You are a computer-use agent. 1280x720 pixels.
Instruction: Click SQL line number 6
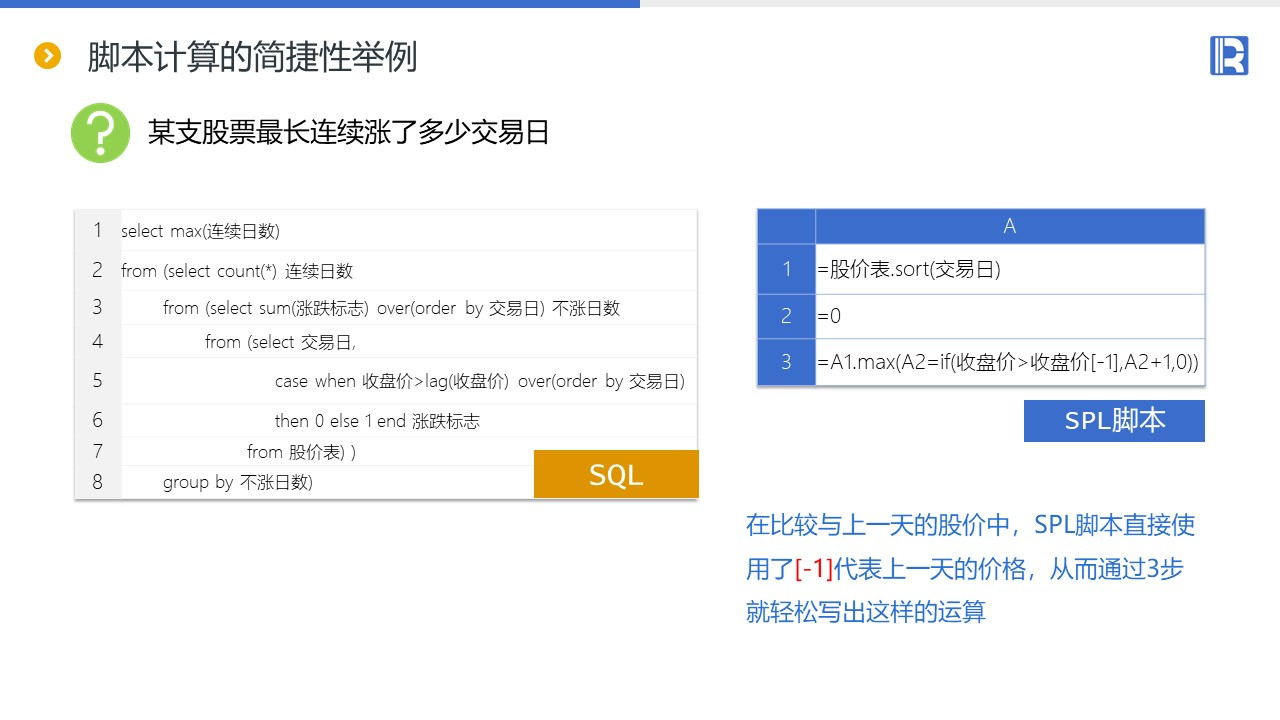tap(97, 420)
